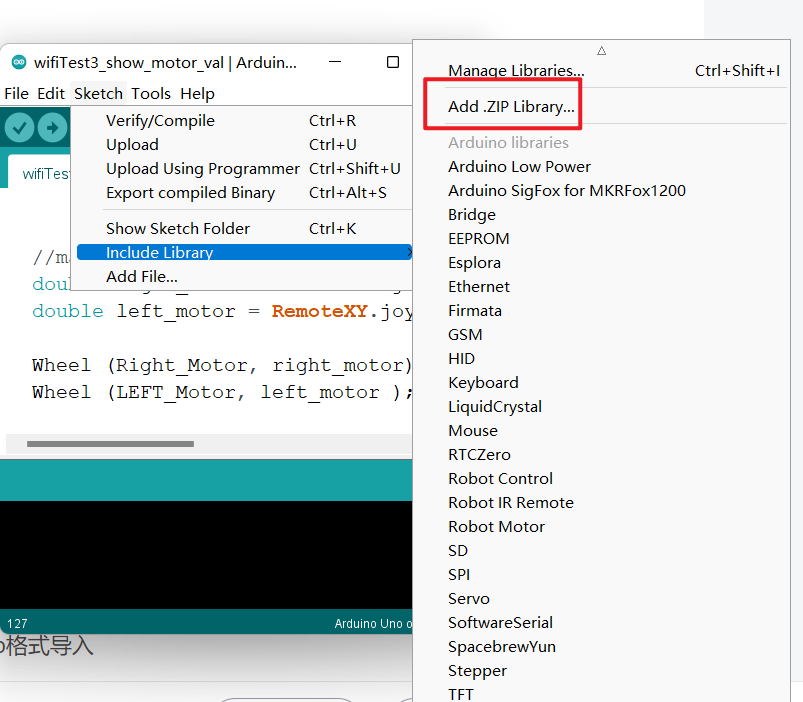Include the Esplora library
The width and height of the screenshot is (803, 702).
[602, 263]
